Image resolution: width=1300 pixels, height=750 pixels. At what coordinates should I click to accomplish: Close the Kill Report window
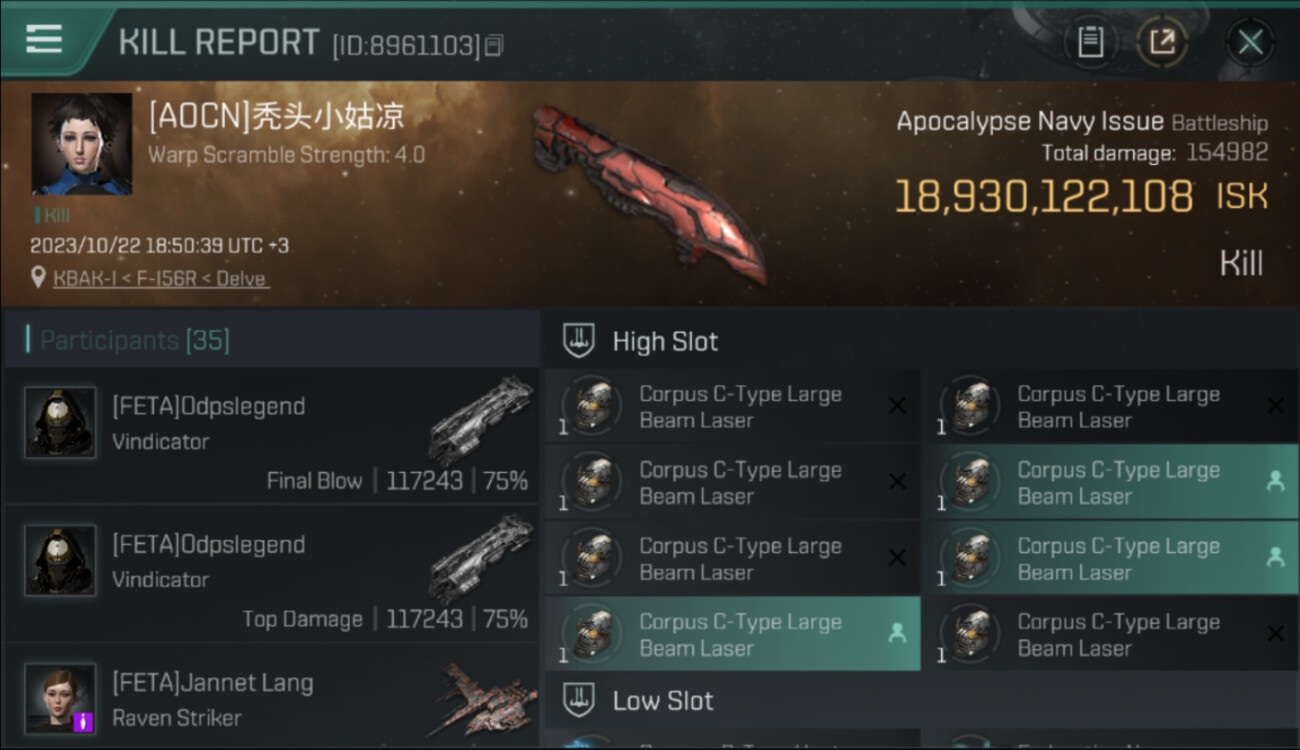[1250, 42]
